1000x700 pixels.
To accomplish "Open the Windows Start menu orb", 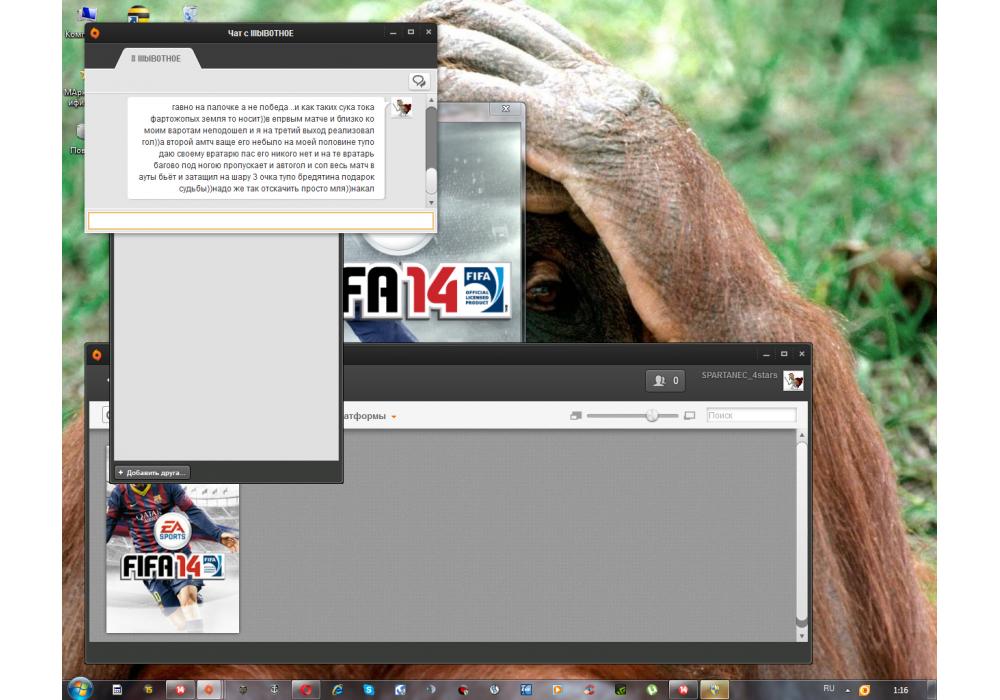I will (79, 688).
